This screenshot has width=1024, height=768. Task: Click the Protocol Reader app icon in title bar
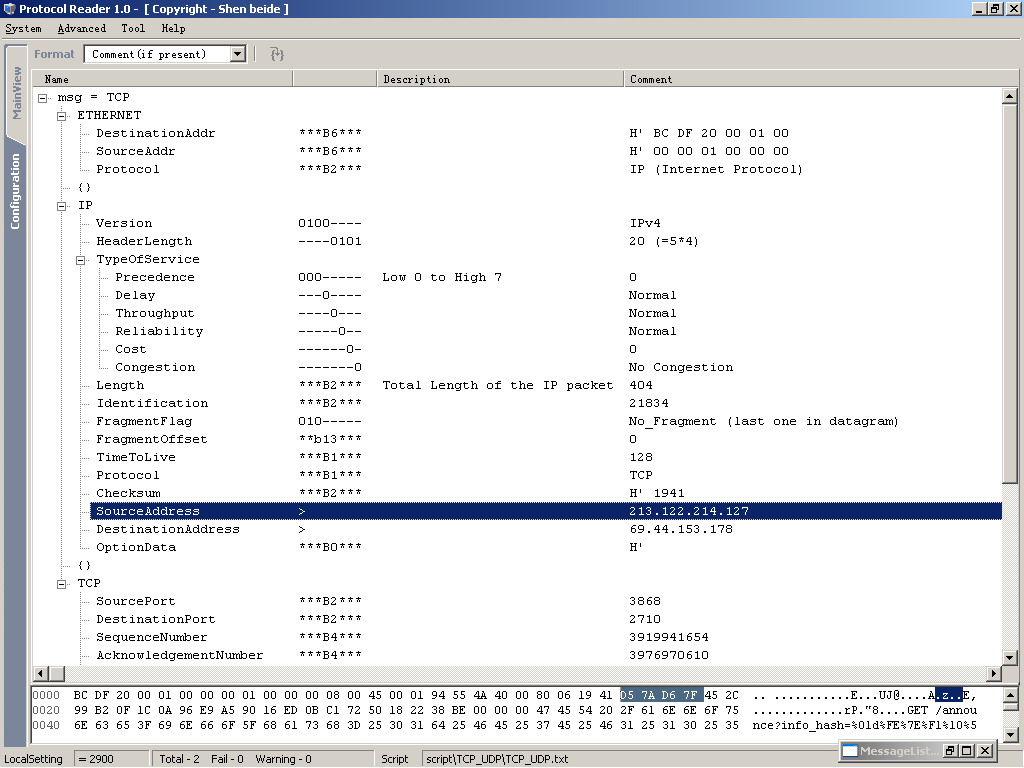(9, 8)
